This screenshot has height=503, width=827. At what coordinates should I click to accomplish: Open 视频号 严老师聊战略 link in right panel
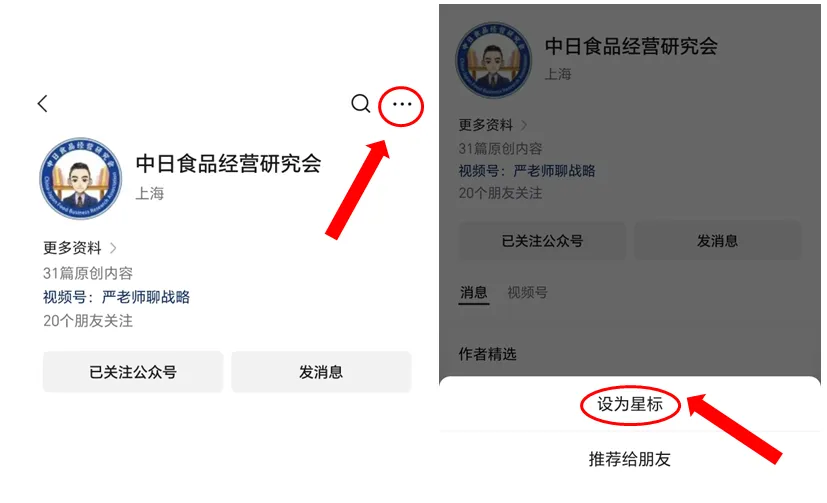coord(526,171)
